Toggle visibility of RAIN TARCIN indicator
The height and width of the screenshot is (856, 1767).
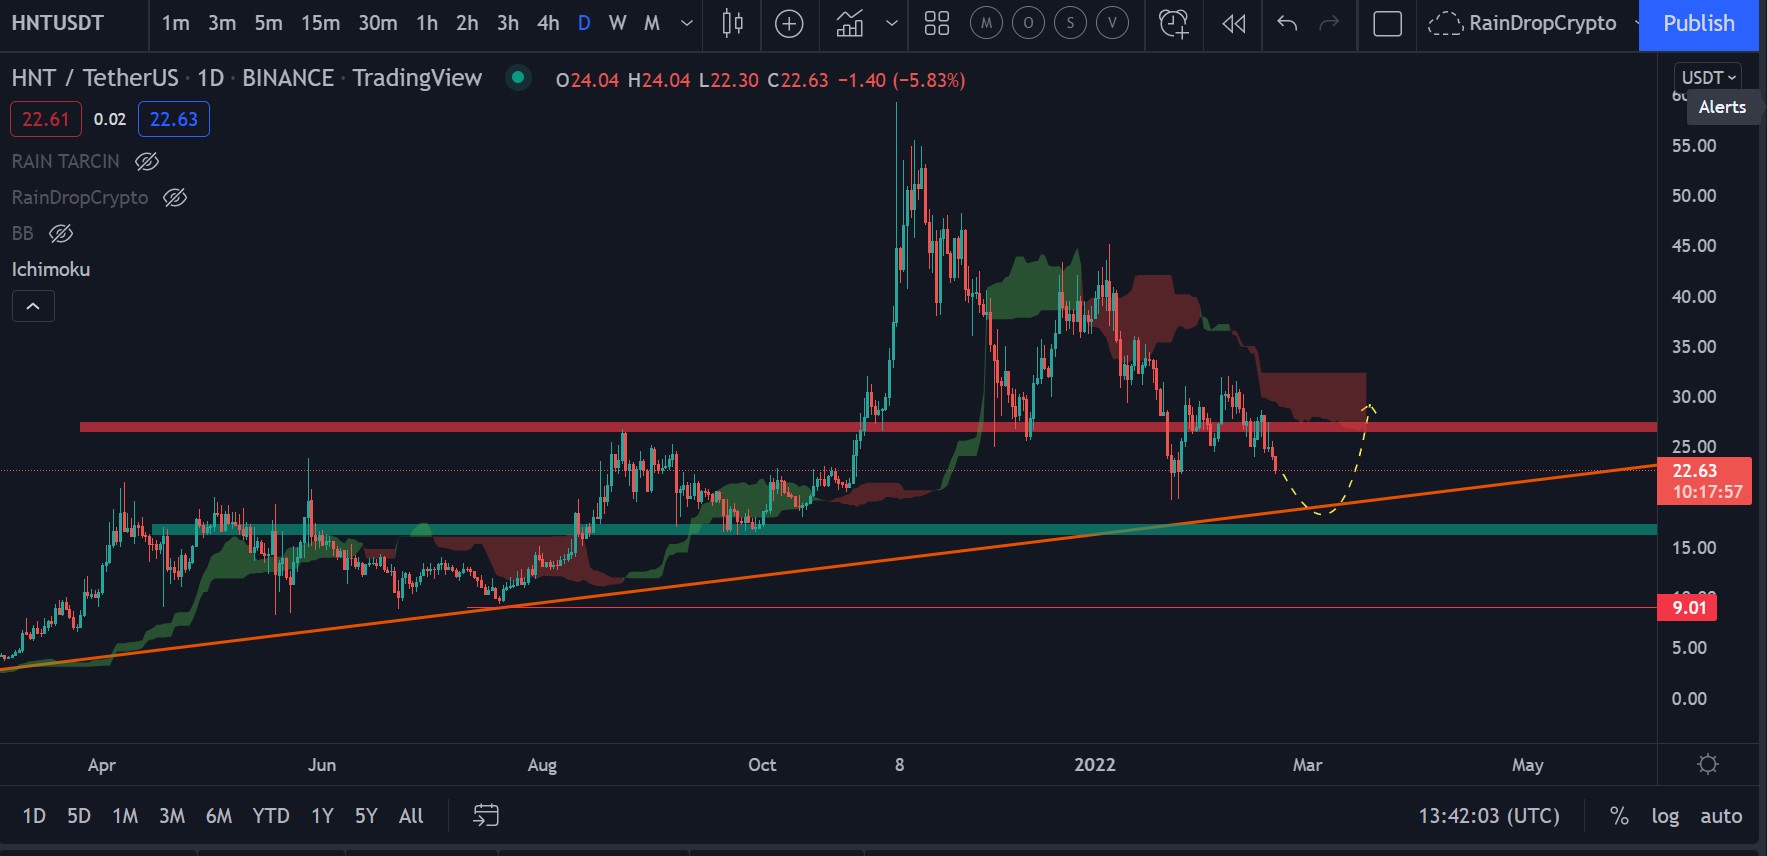147,161
